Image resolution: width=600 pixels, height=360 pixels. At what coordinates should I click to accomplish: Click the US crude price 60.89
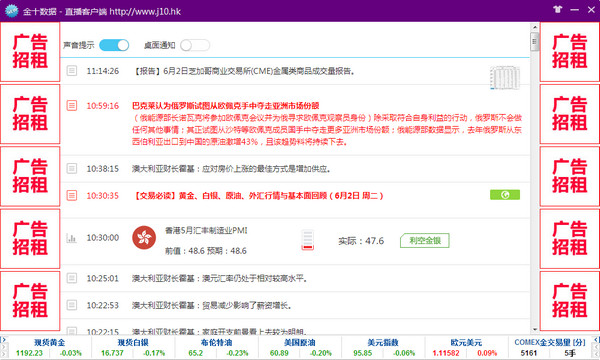click(x=279, y=353)
